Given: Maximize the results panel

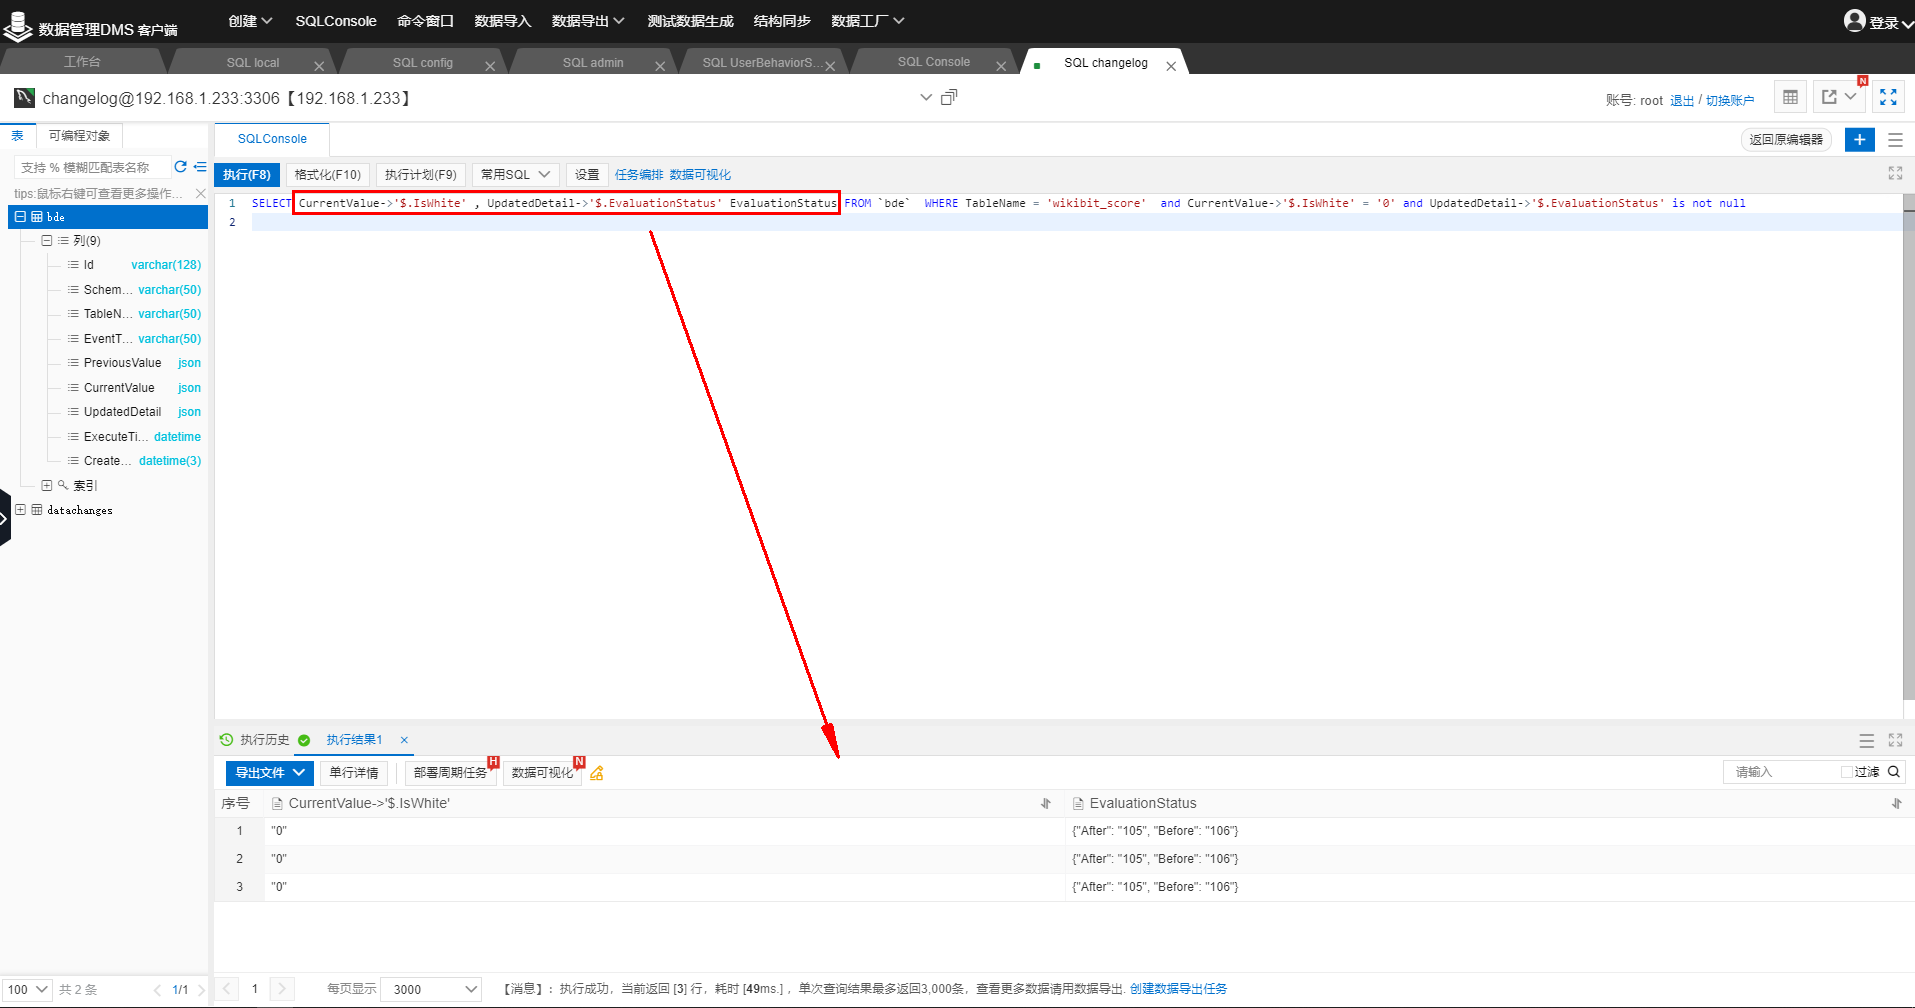Looking at the screenshot, I should point(1895,740).
